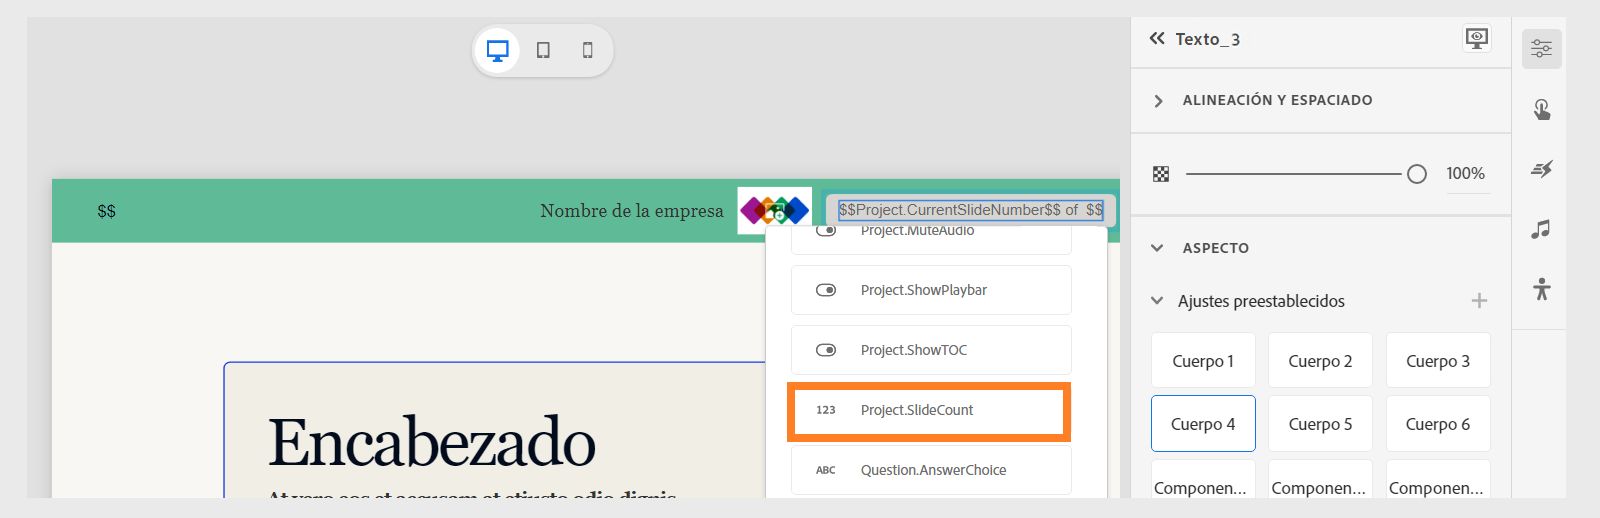Screen dimensions: 1600x518
Task: Click the preview monitor icon beside Texto_3
Action: (1477, 39)
